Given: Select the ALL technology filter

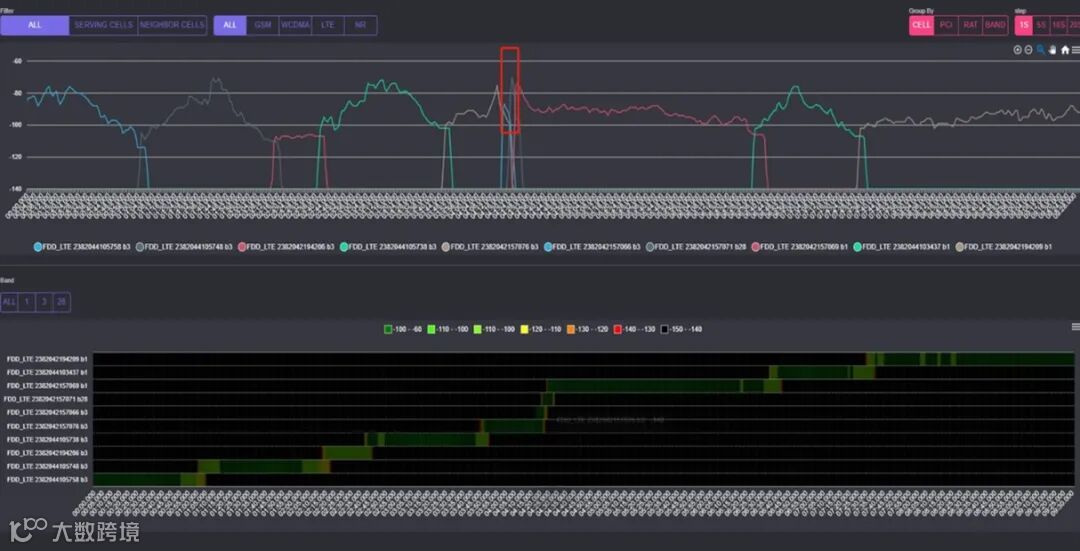Looking at the screenshot, I should tap(230, 25).
